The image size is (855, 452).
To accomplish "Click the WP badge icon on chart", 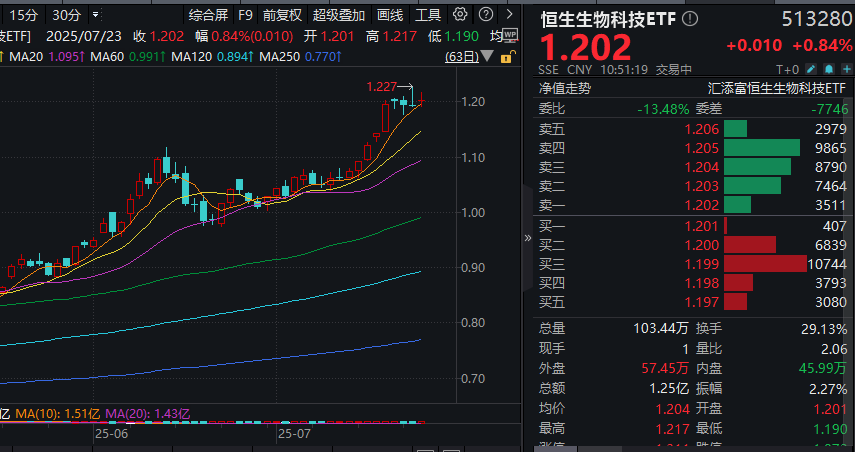I will pos(510,35).
